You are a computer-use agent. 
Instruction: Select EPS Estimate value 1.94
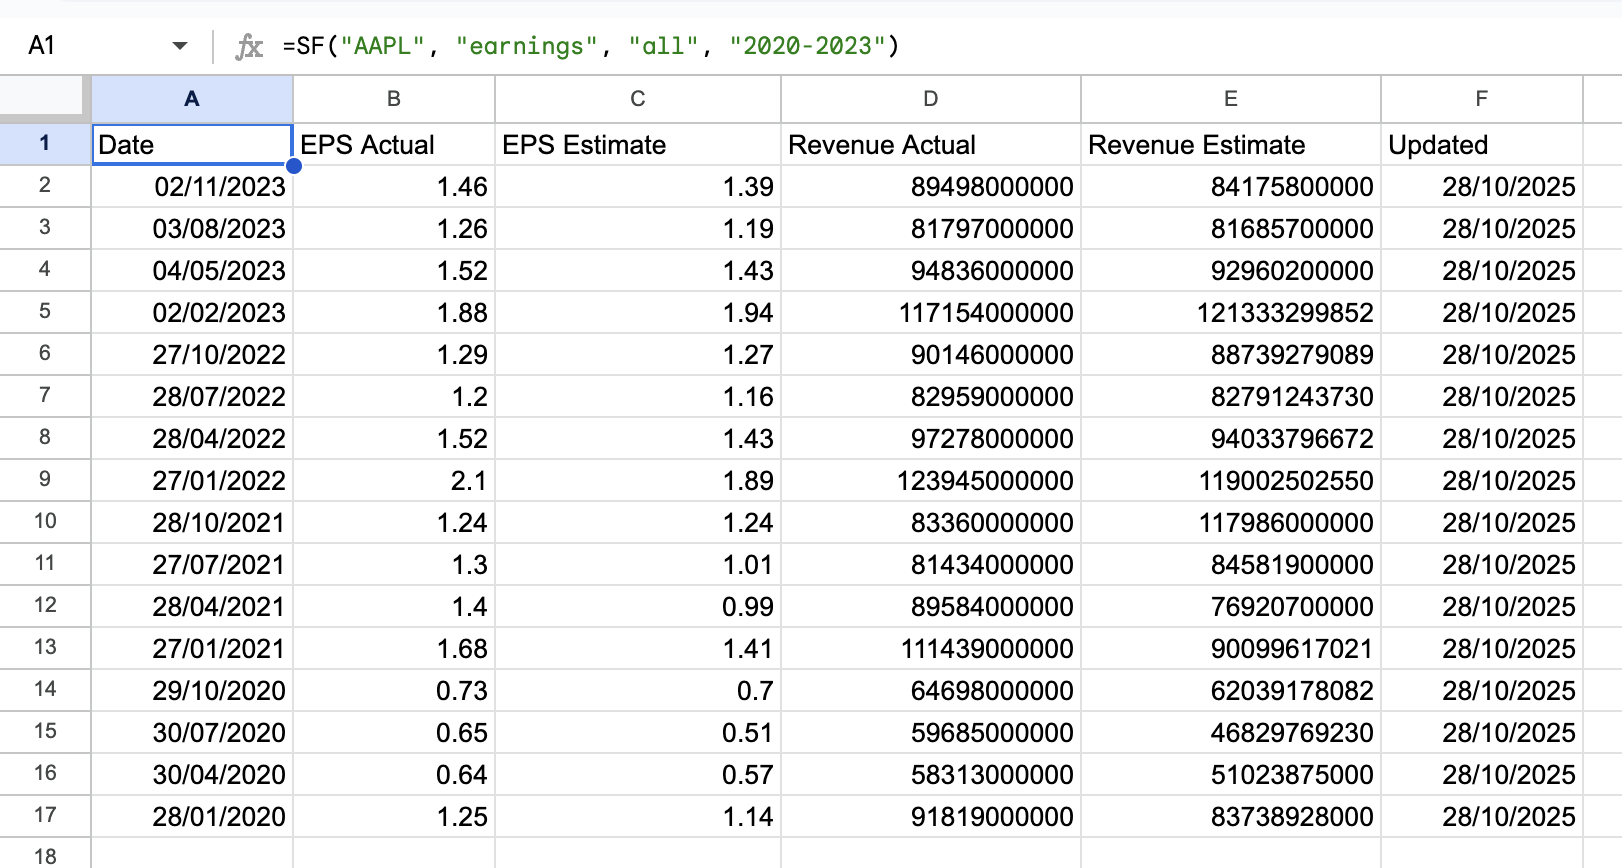(638, 312)
